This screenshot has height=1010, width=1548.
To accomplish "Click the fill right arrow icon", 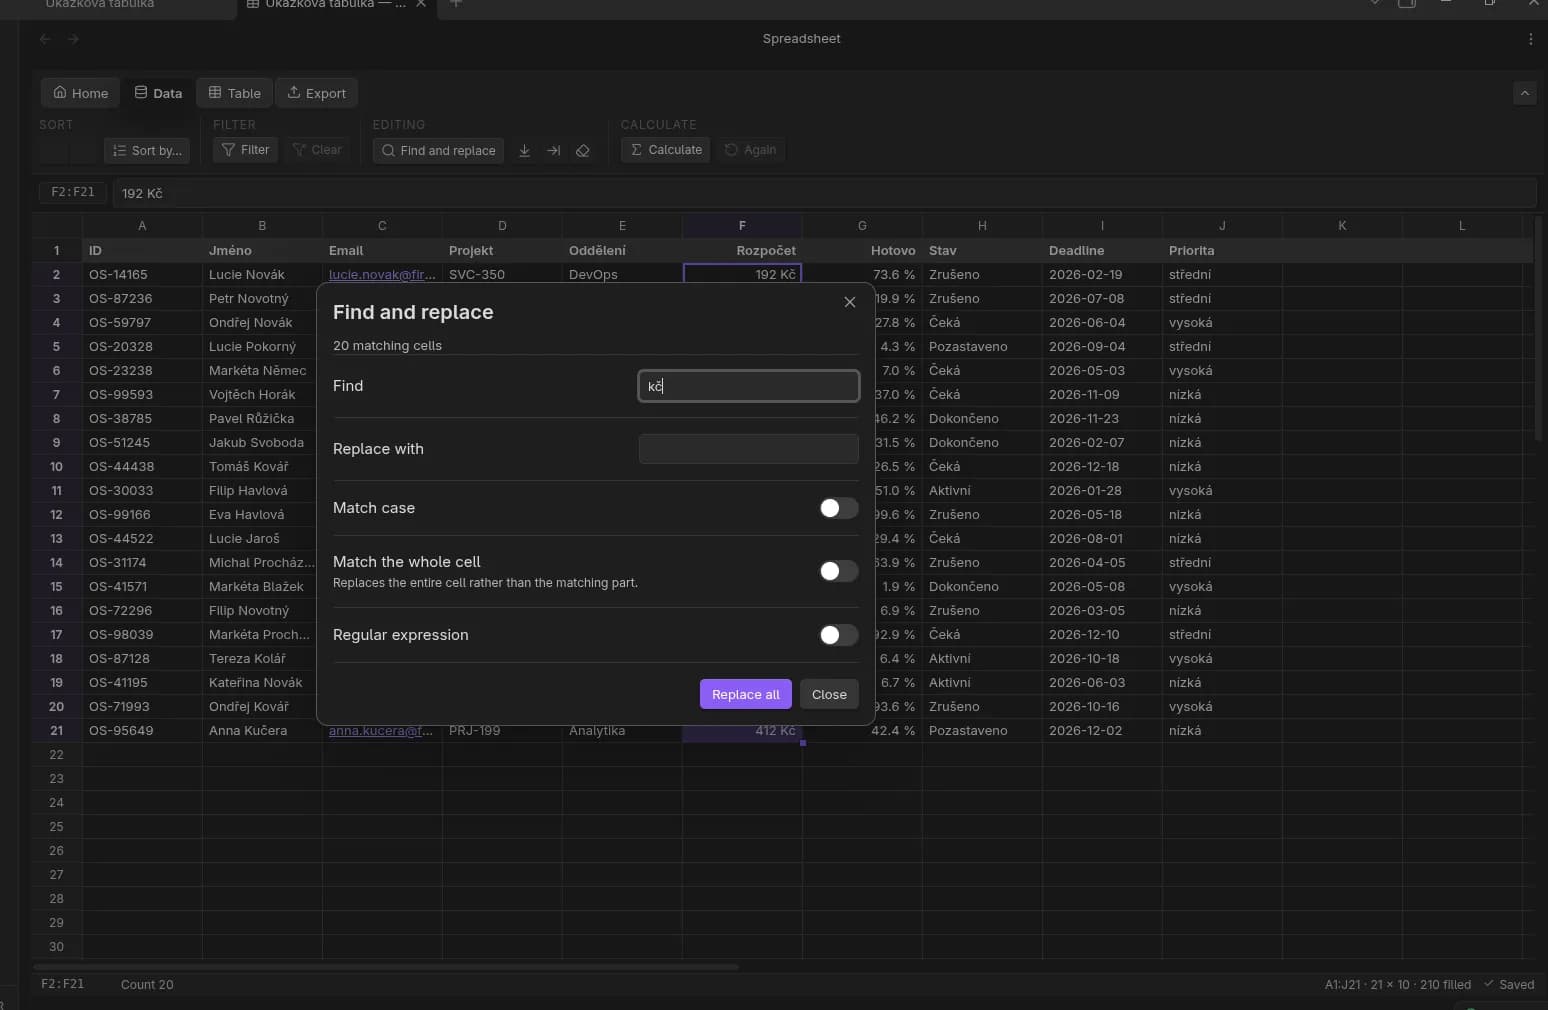I will tap(553, 150).
